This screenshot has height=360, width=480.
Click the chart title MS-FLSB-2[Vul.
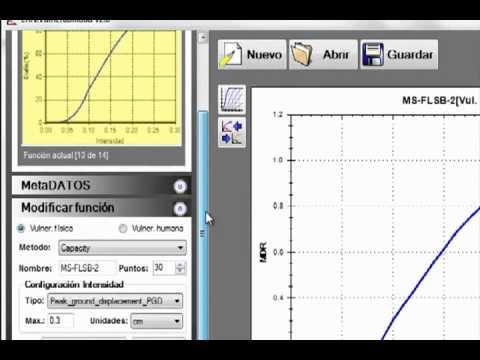[439, 100]
